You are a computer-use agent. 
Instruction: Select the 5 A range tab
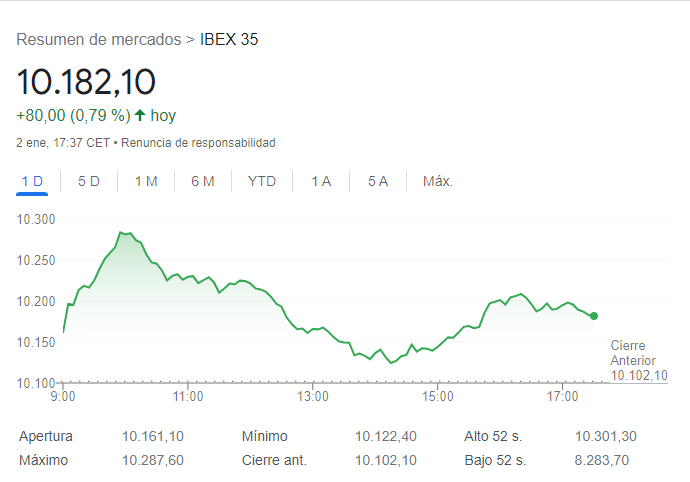click(378, 181)
